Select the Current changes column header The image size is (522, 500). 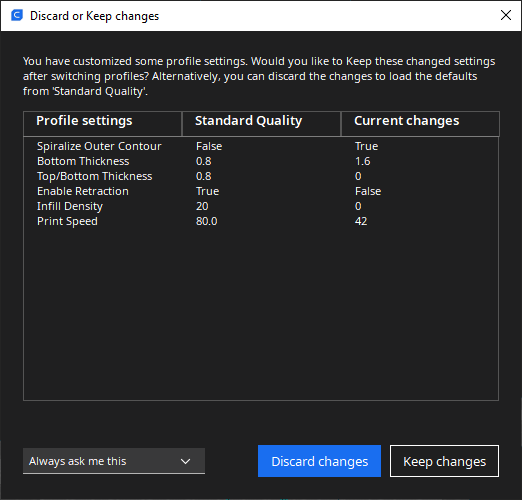point(420,124)
